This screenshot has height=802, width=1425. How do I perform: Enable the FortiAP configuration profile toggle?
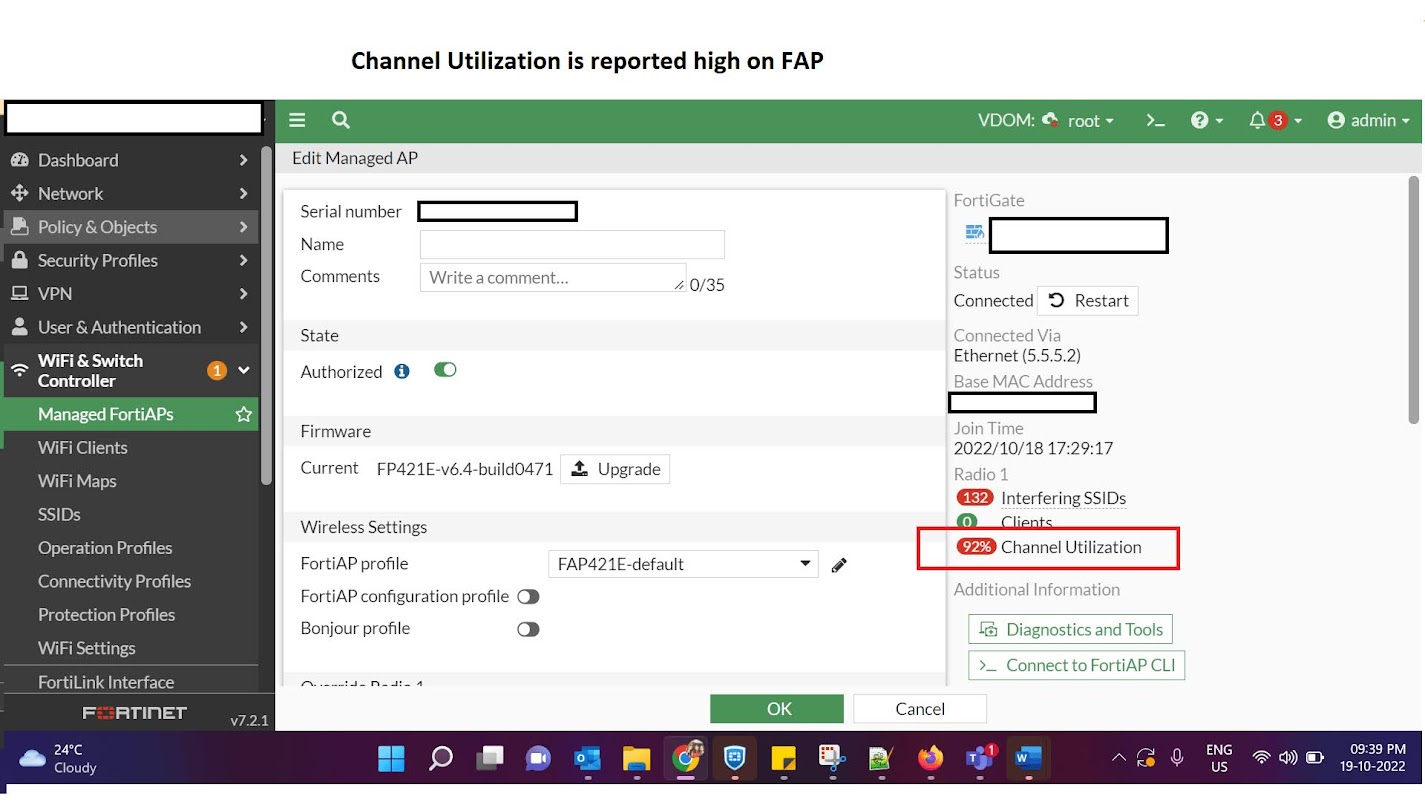(x=528, y=597)
